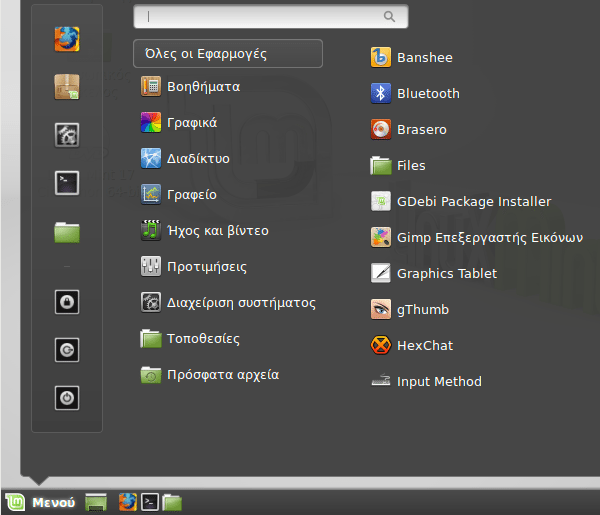
Task: Select the Όλες οι Εφαρμογές category
Action: point(228,54)
